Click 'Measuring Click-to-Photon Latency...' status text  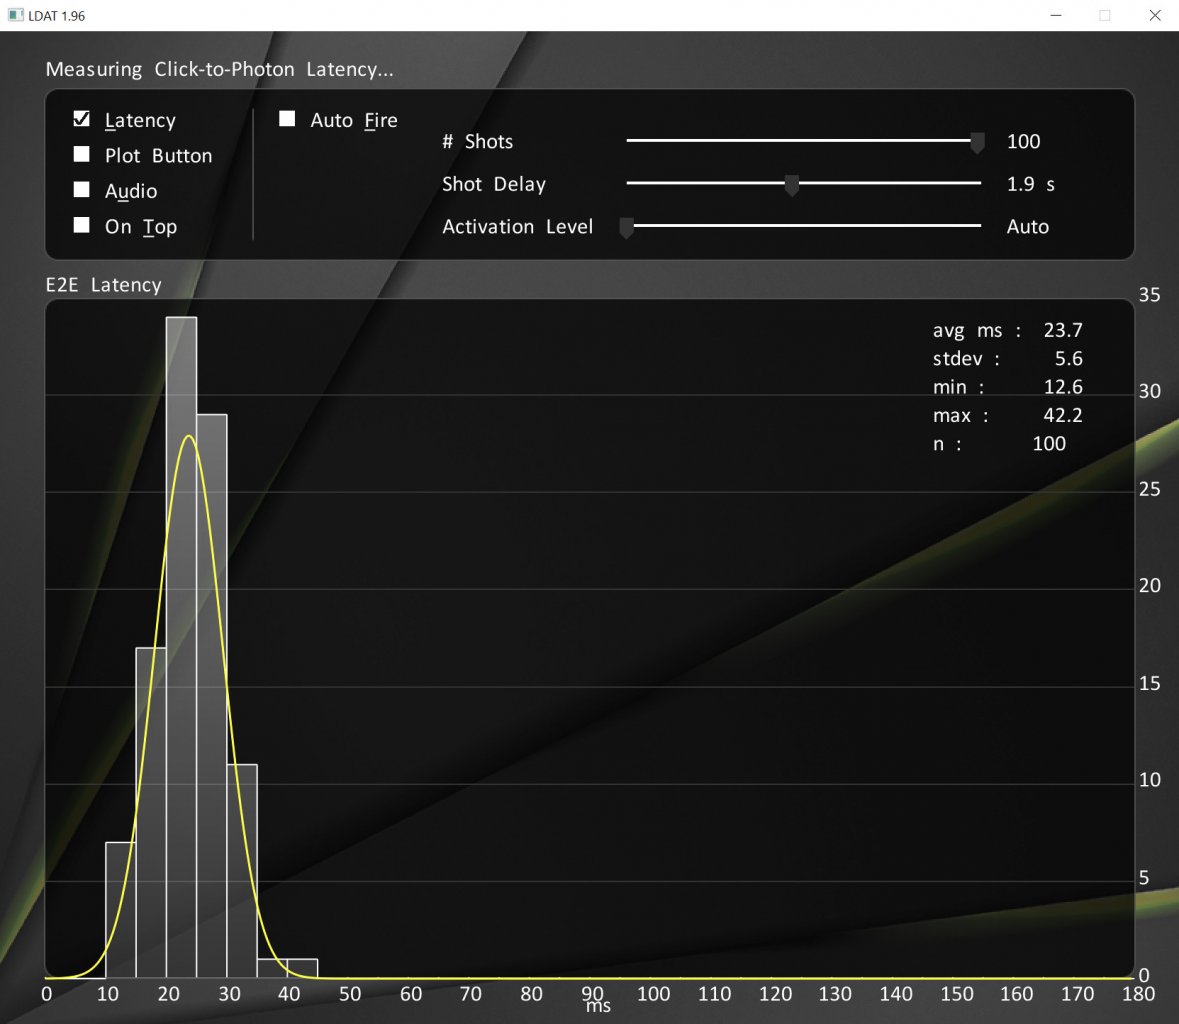coord(220,69)
